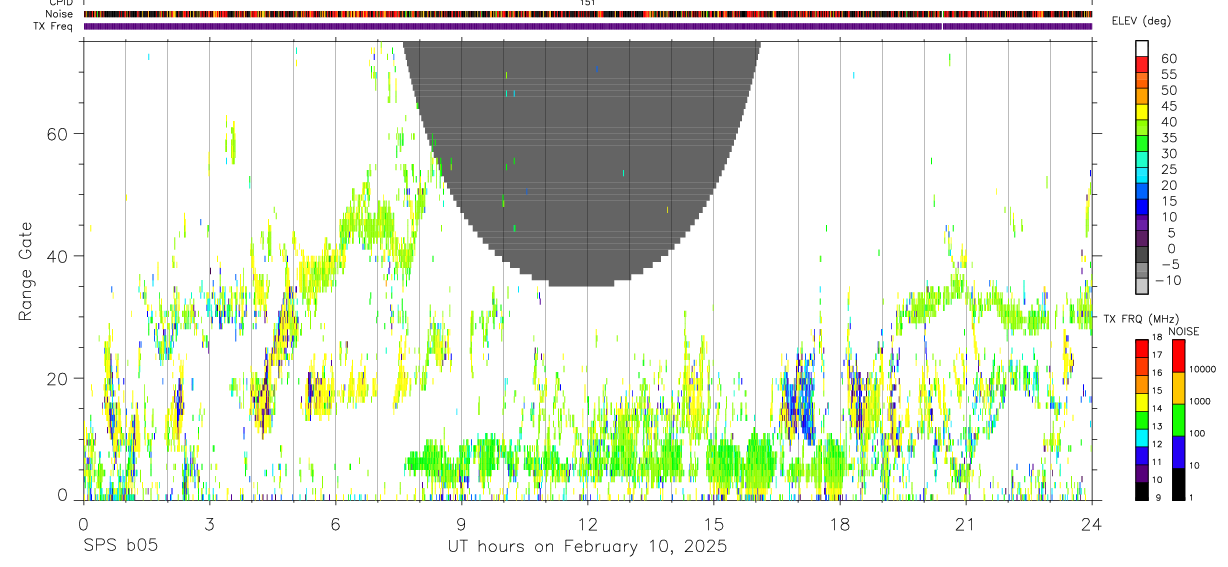Click the blue segment of the NOISE color bar

pos(1178,452)
